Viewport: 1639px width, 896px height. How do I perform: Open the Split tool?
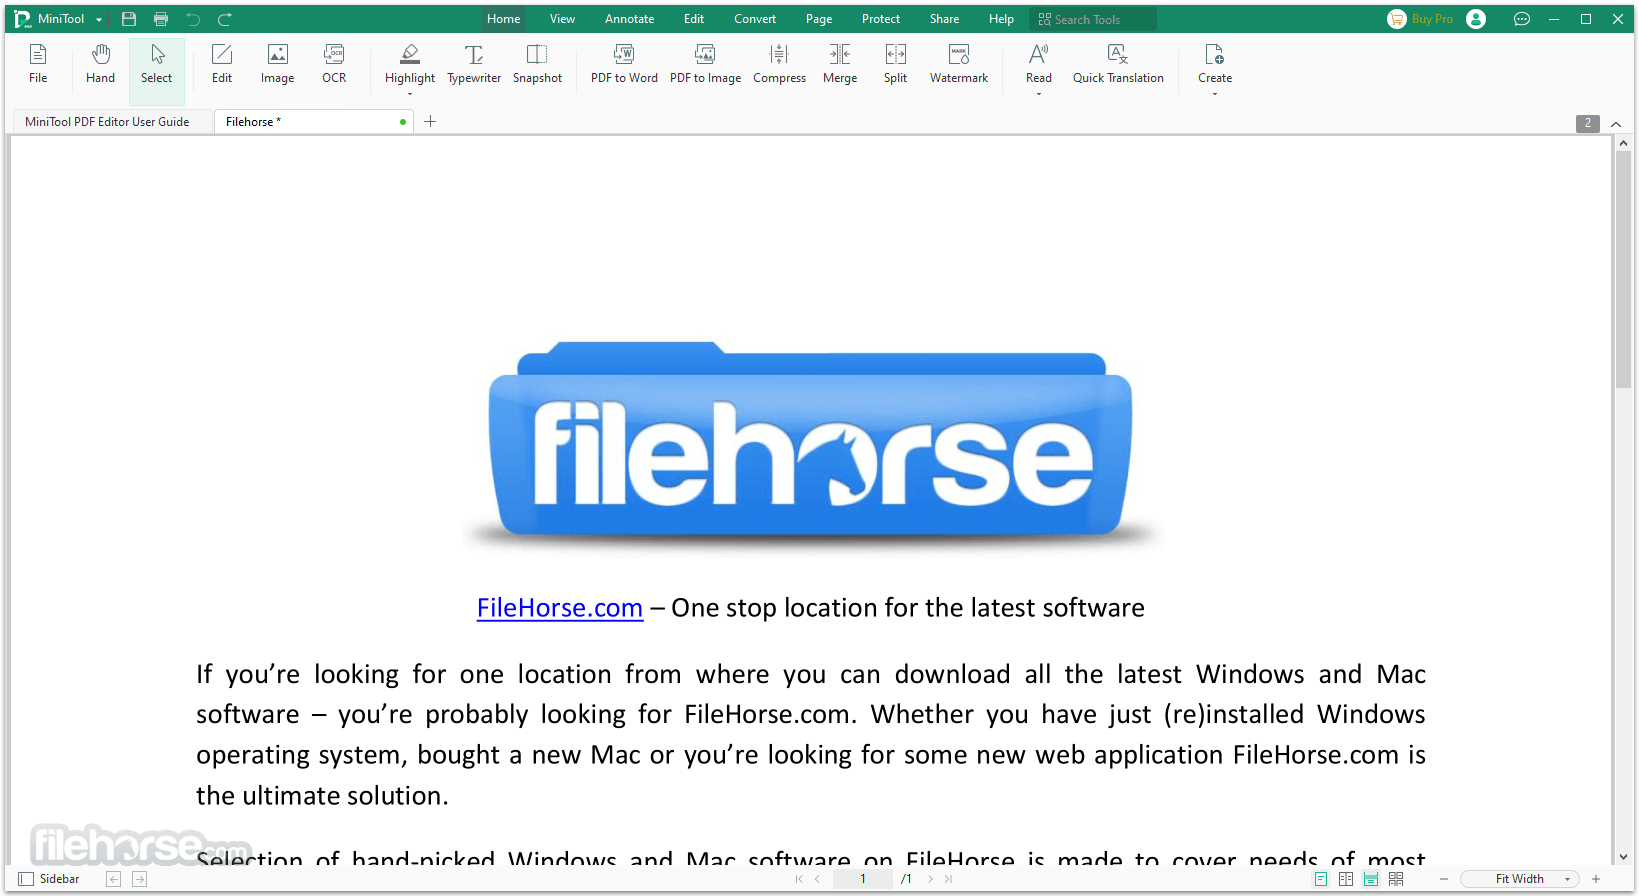point(895,65)
